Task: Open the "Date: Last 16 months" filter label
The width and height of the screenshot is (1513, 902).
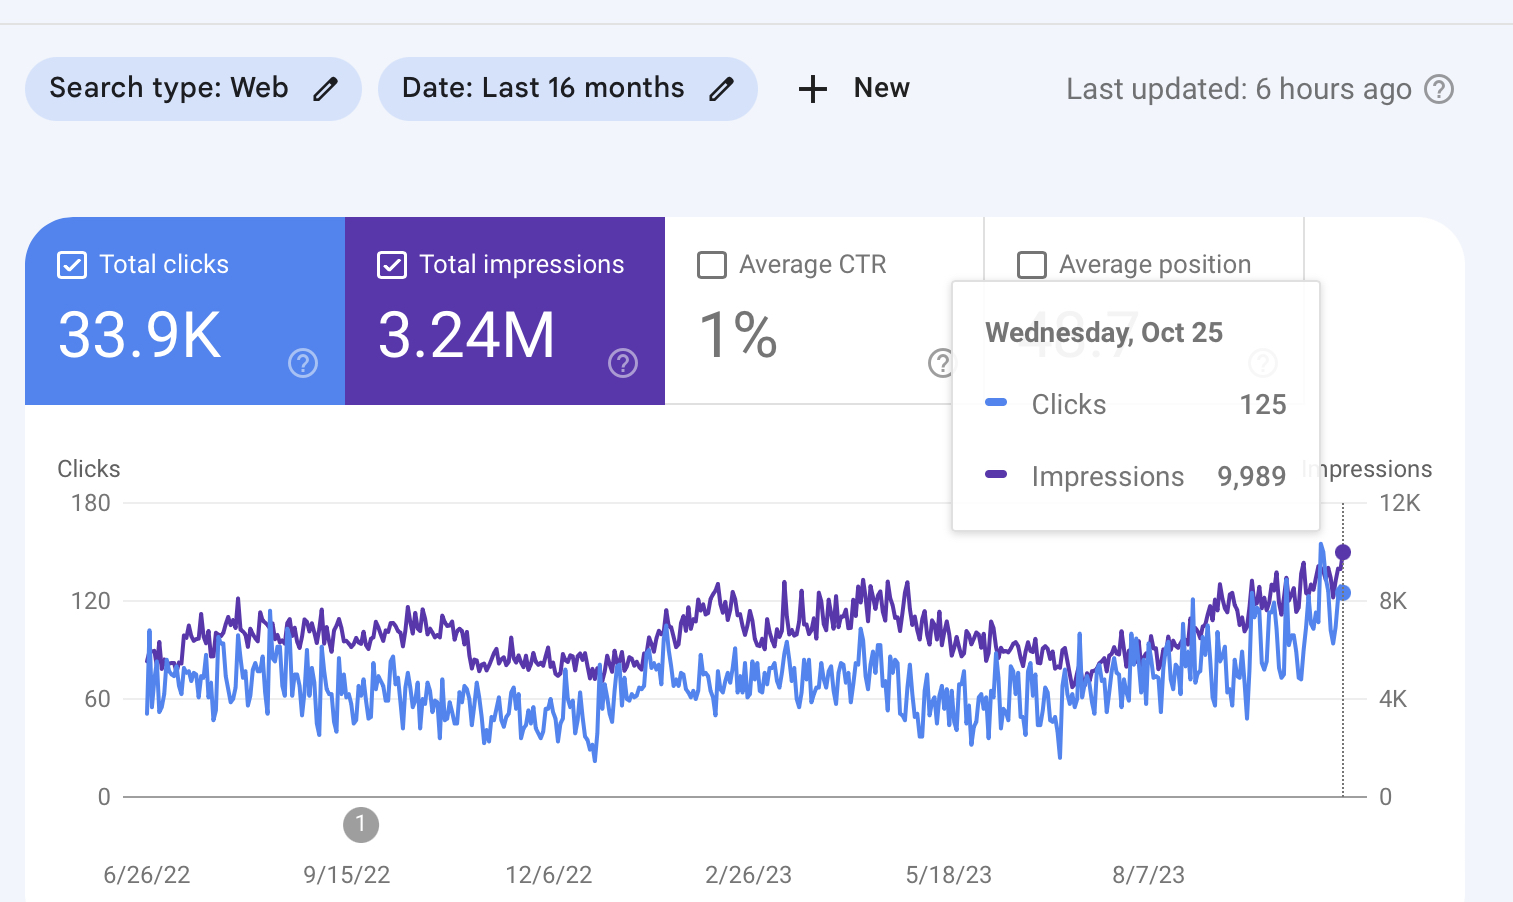Action: pyautogui.click(x=543, y=88)
